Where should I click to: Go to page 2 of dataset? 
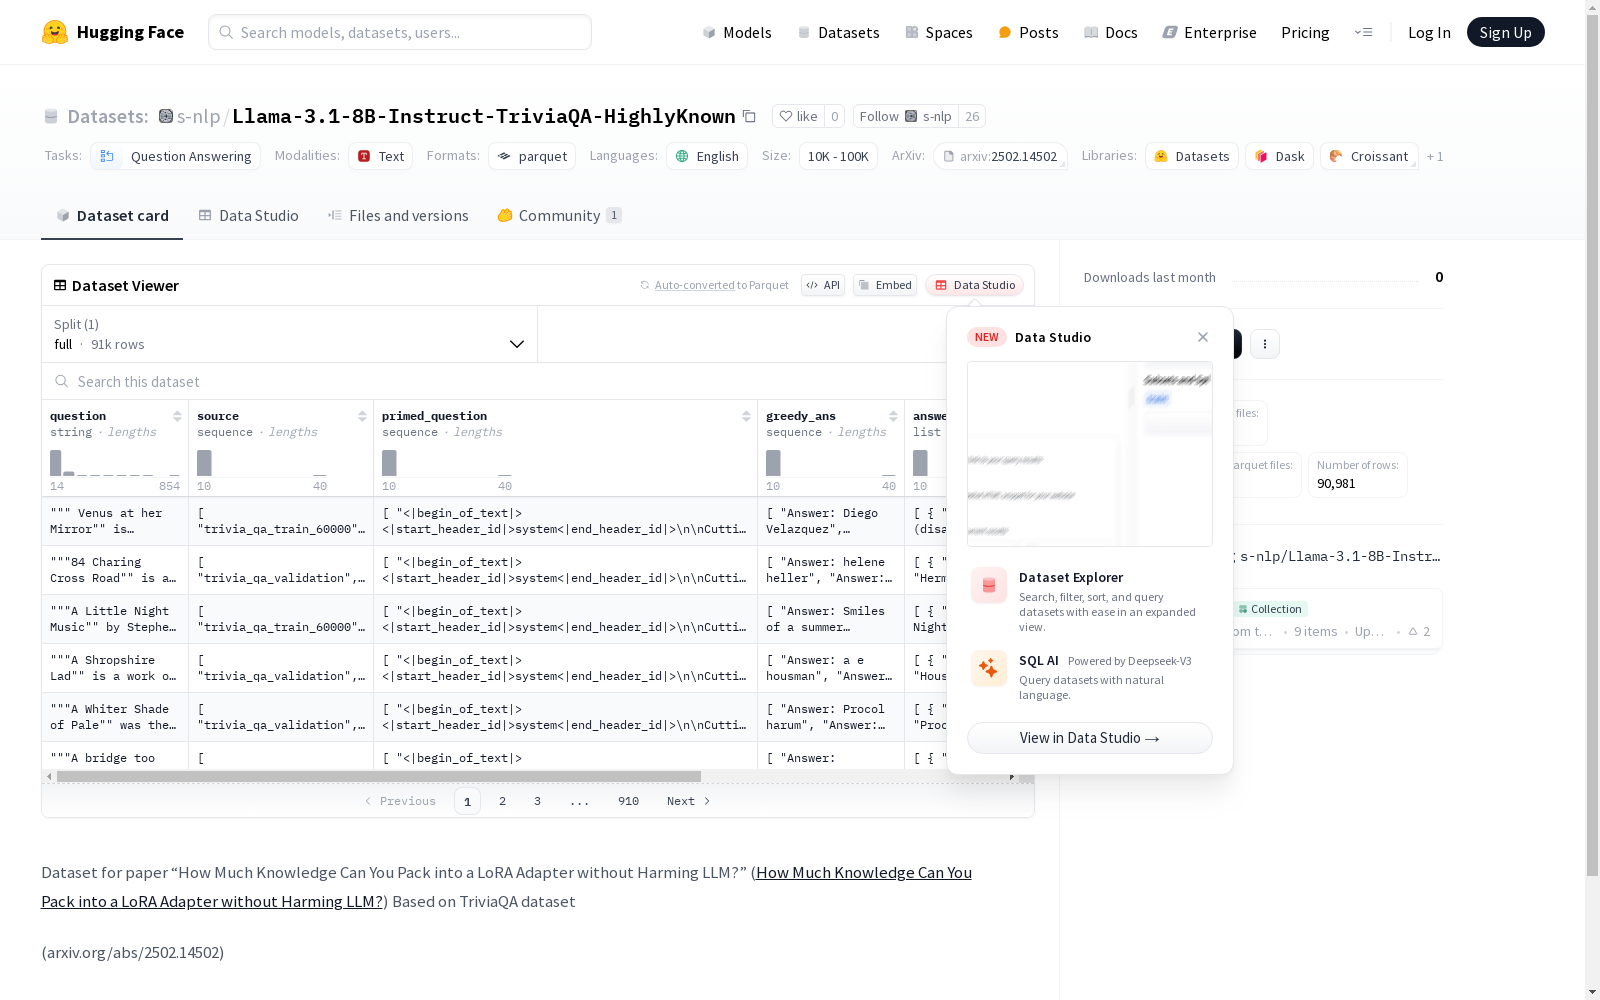tap(502, 801)
